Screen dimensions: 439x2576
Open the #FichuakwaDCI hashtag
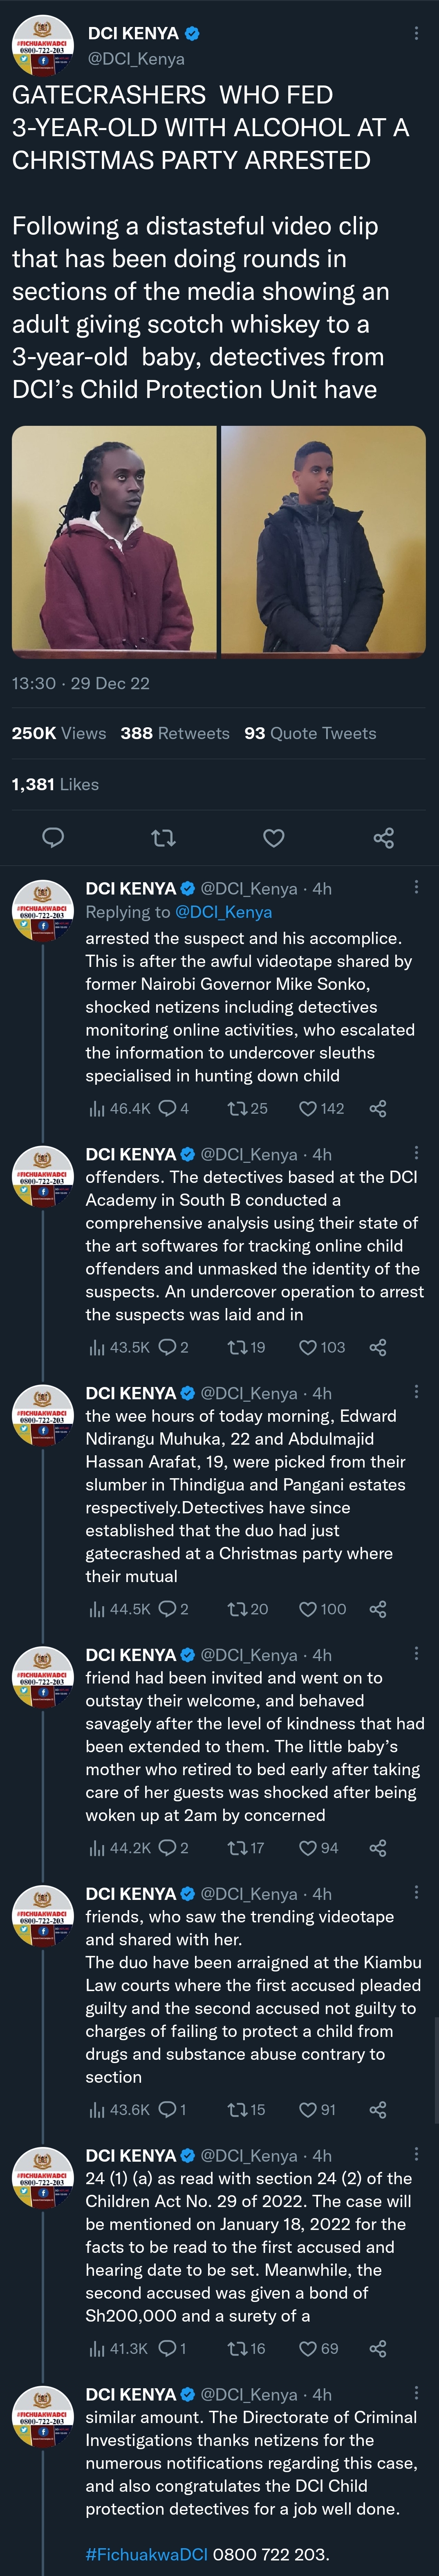(146, 2554)
